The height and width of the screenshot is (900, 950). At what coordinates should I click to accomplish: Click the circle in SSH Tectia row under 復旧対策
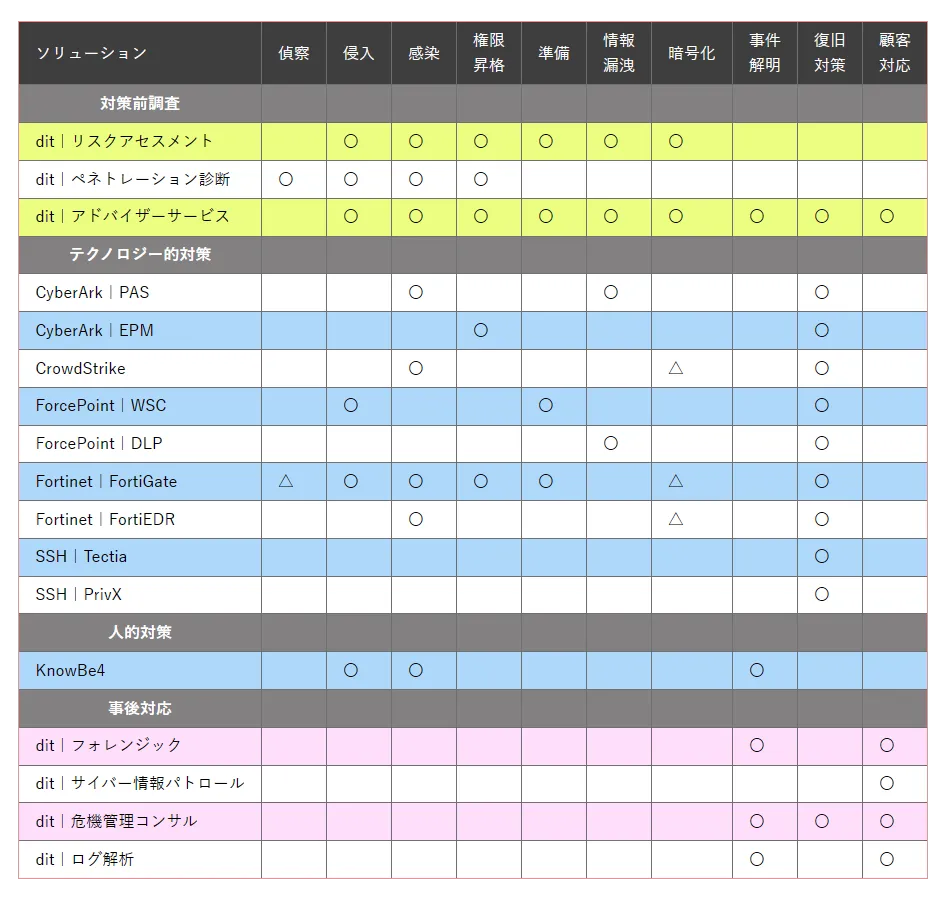pos(822,556)
